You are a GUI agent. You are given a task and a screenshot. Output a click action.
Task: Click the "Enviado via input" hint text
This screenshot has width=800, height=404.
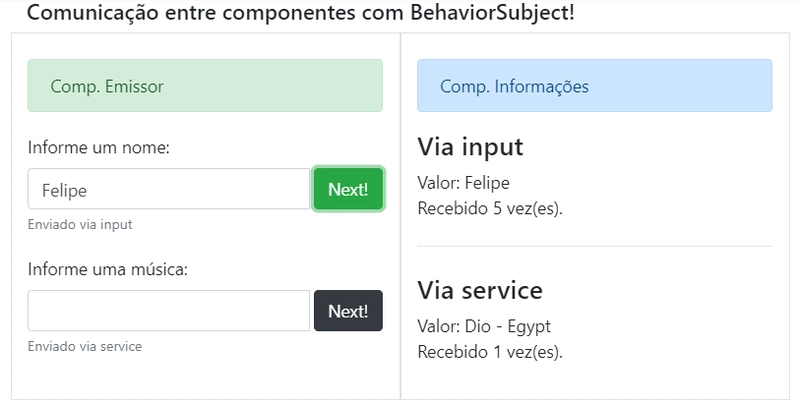(x=80, y=225)
